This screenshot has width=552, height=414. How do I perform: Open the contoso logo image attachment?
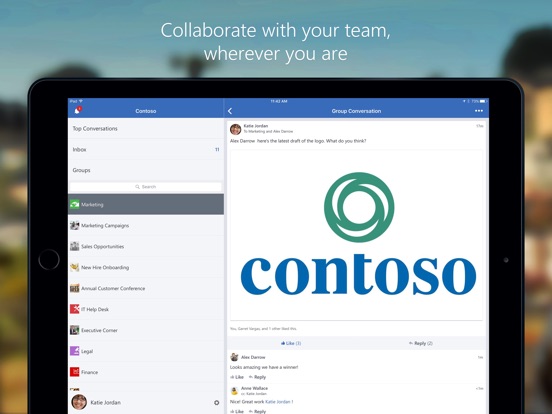(x=356, y=235)
